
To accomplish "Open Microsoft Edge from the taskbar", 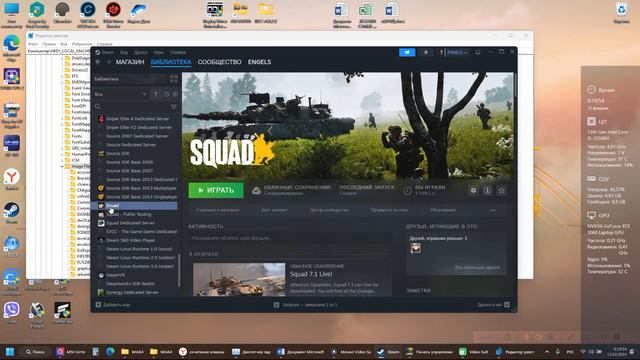I will pos(110,351).
